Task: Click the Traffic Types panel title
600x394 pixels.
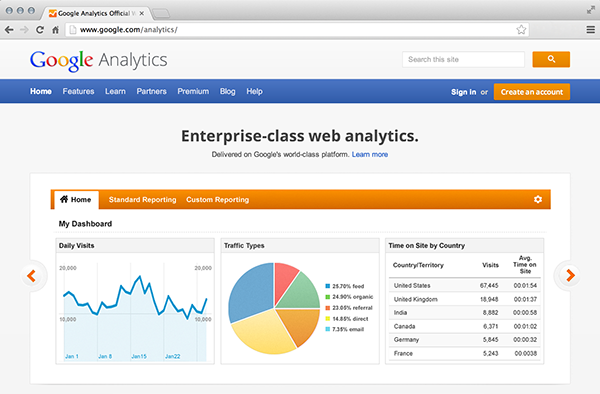Action: [244, 246]
